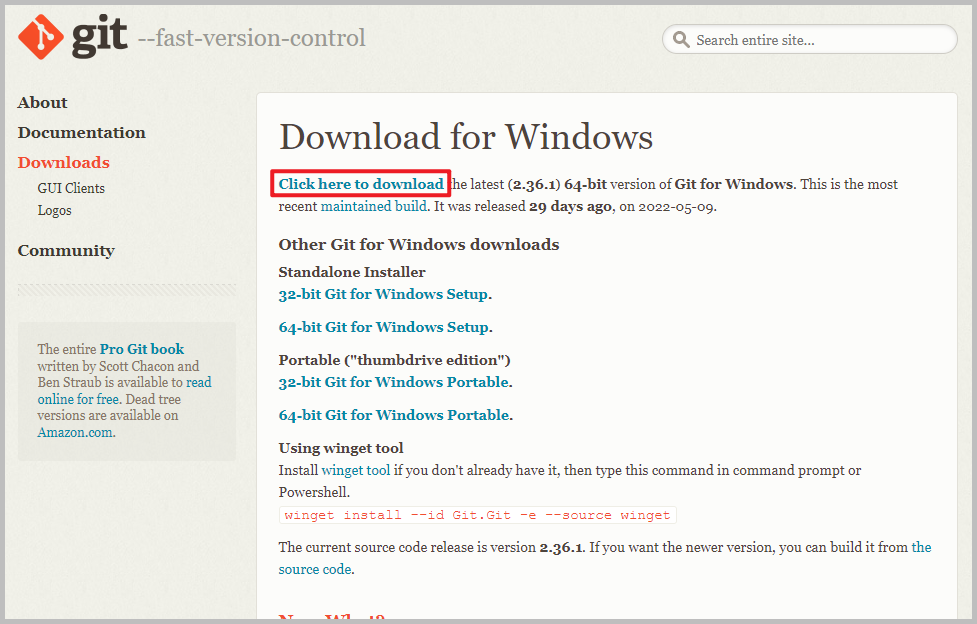Click the 'Click here to download' link
977x624 pixels.
click(361, 184)
